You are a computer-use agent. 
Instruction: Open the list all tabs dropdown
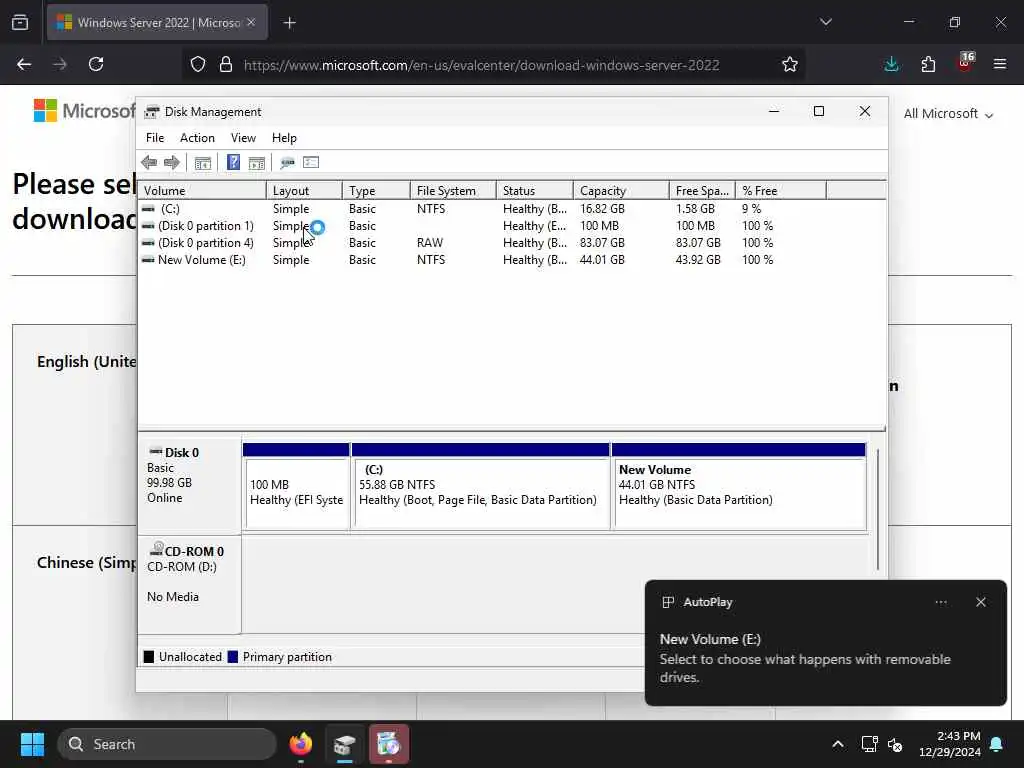click(x=826, y=22)
